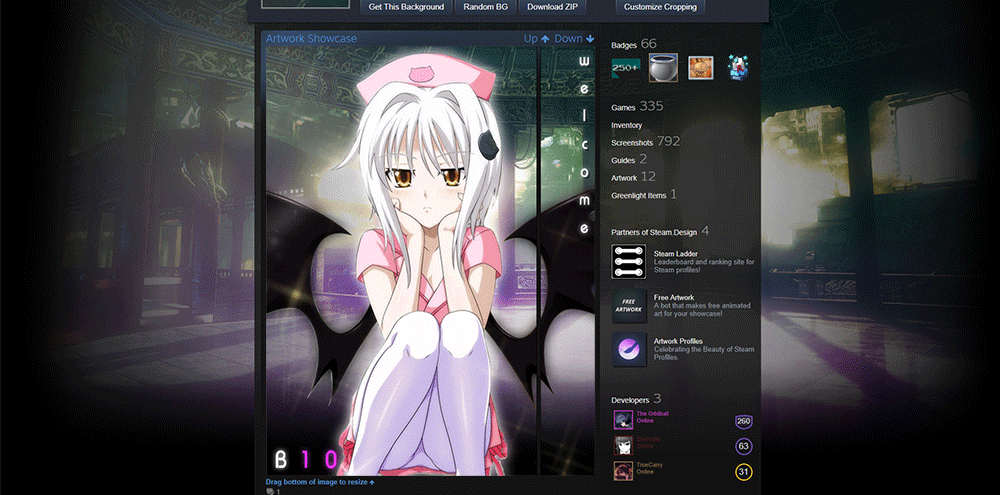
Task: Open the Inventory link
Action: (627, 125)
